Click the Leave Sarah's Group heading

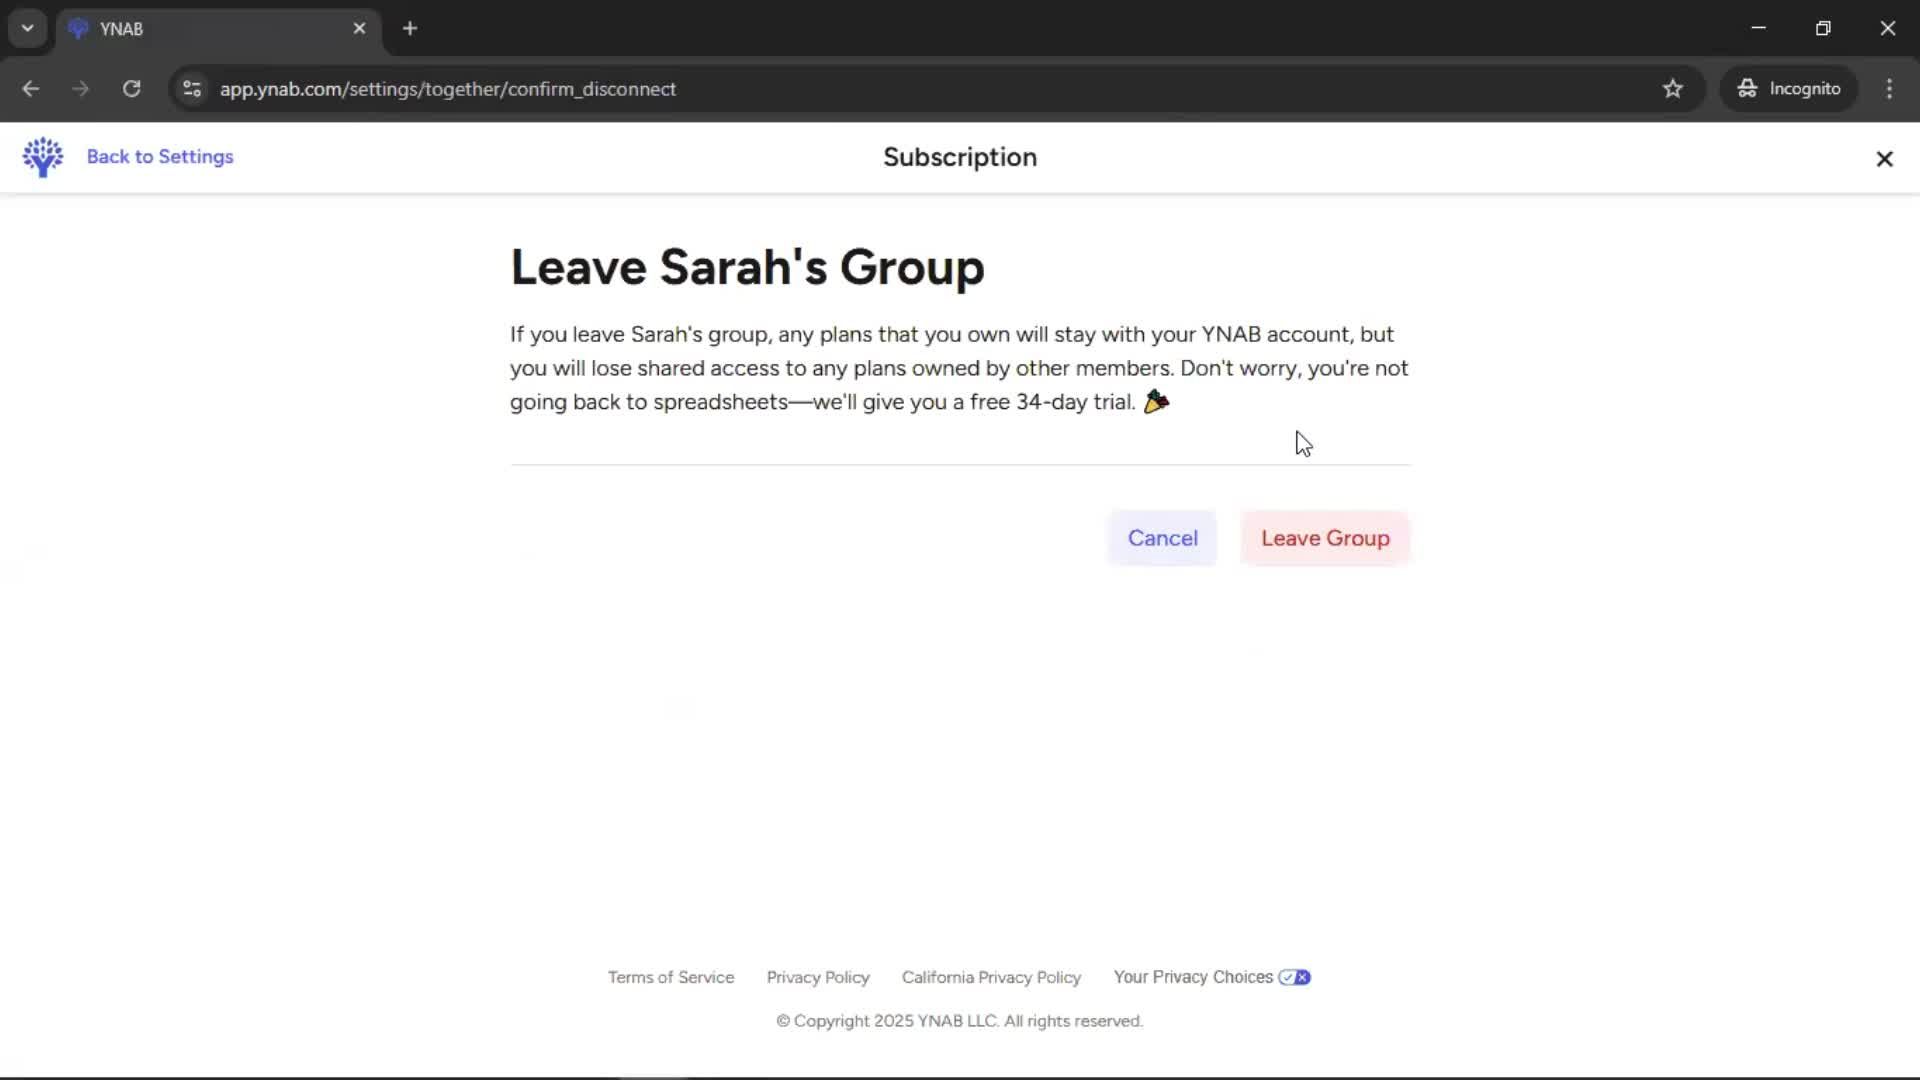pos(747,267)
